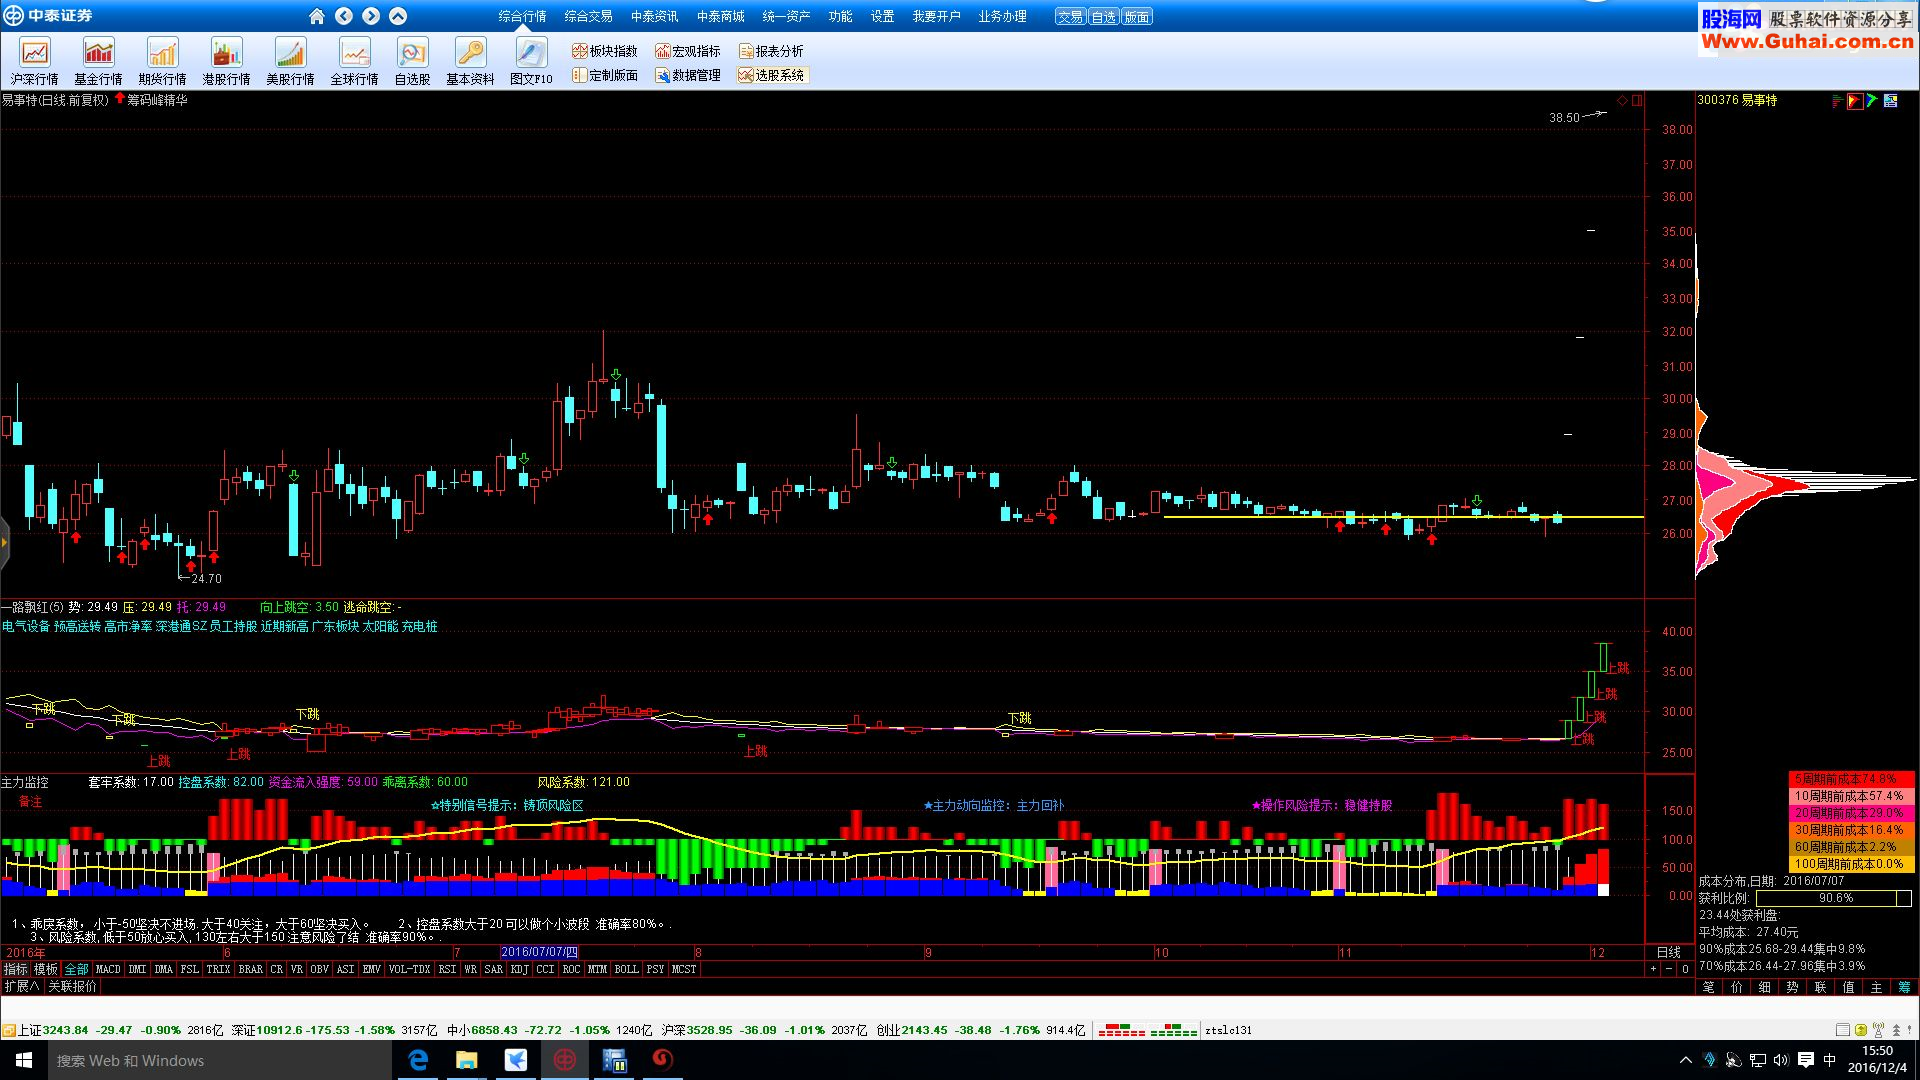
Task: Go forward with right arrow navigation icon
Action: (371, 16)
